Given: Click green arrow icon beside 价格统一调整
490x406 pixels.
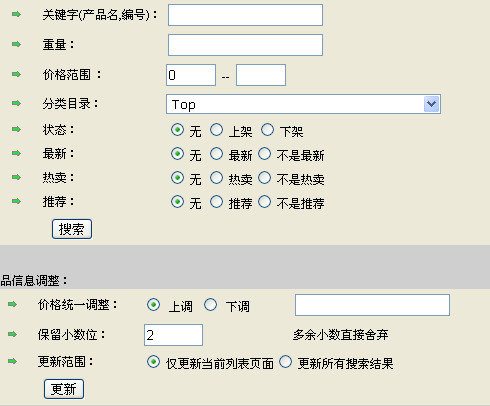Looking at the screenshot, I should (12, 304).
